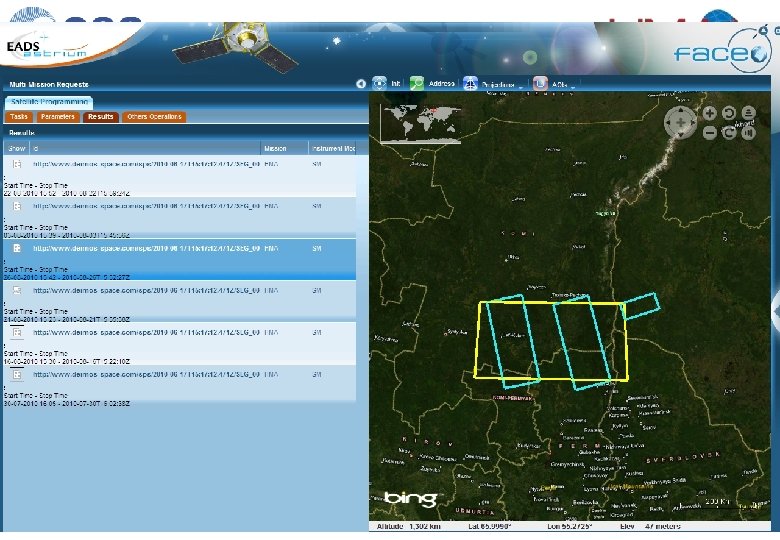Screen dimensions: 780x540
Task: Open the fourth result's deimos-space URL
Action: pyautogui.click(x=146, y=290)
